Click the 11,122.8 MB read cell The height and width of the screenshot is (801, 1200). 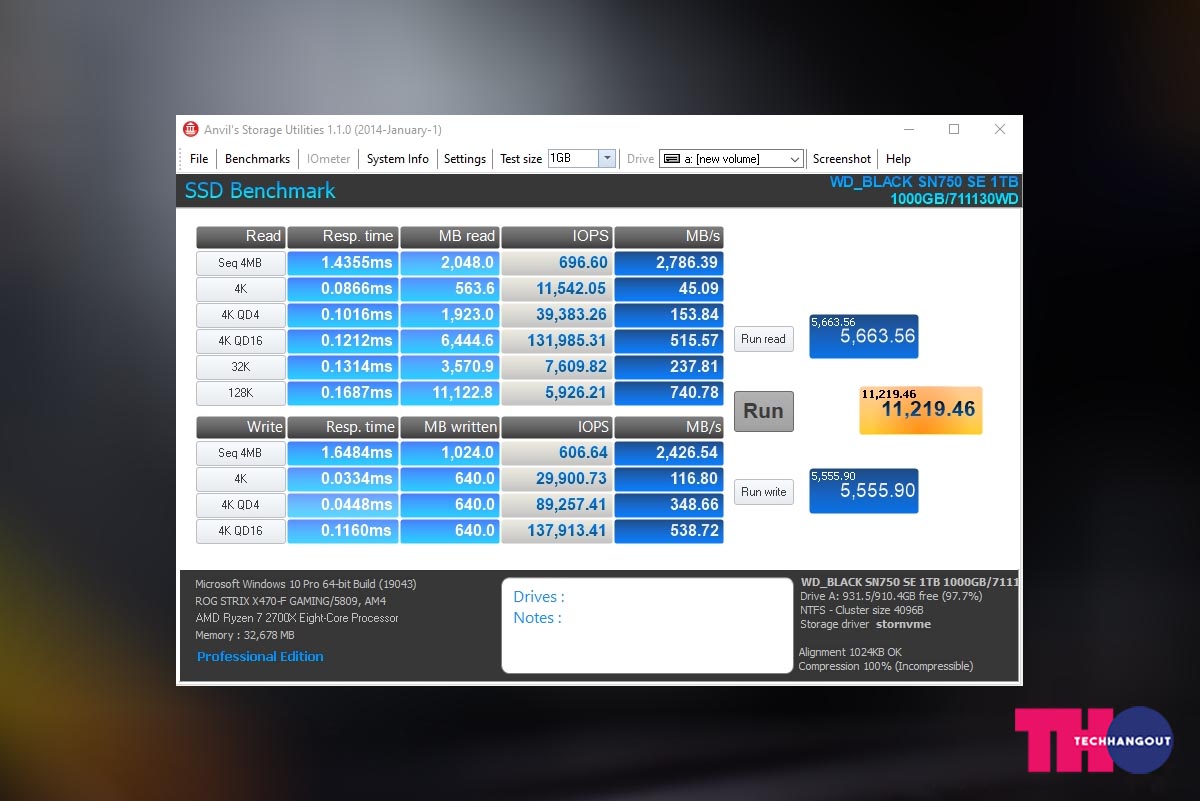pos(450,393)
